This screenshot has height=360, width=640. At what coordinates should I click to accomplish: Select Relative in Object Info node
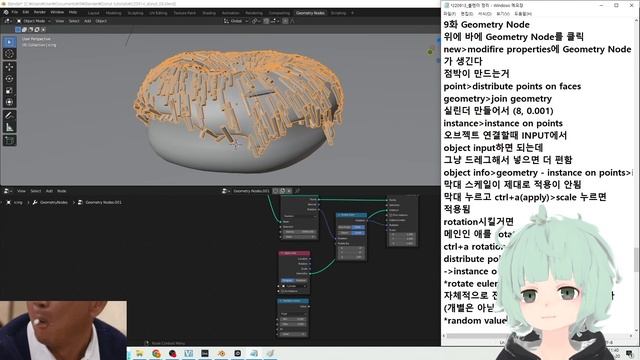tap(301, 280)
